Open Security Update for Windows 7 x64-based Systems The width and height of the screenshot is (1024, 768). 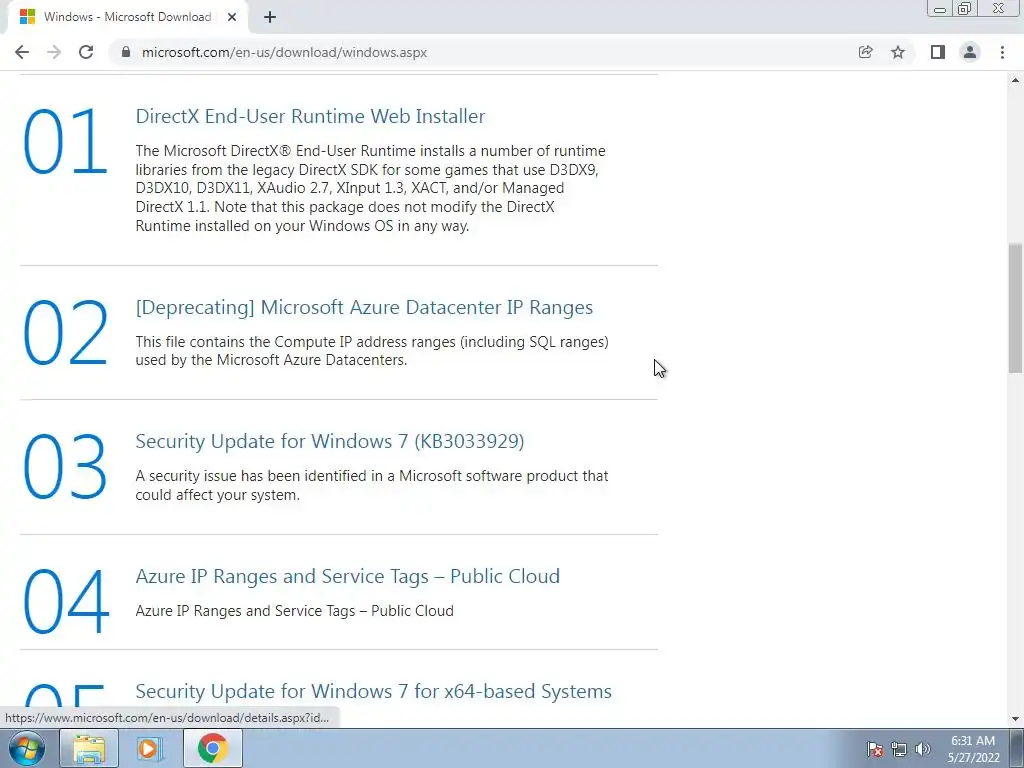tap(374, 691)
